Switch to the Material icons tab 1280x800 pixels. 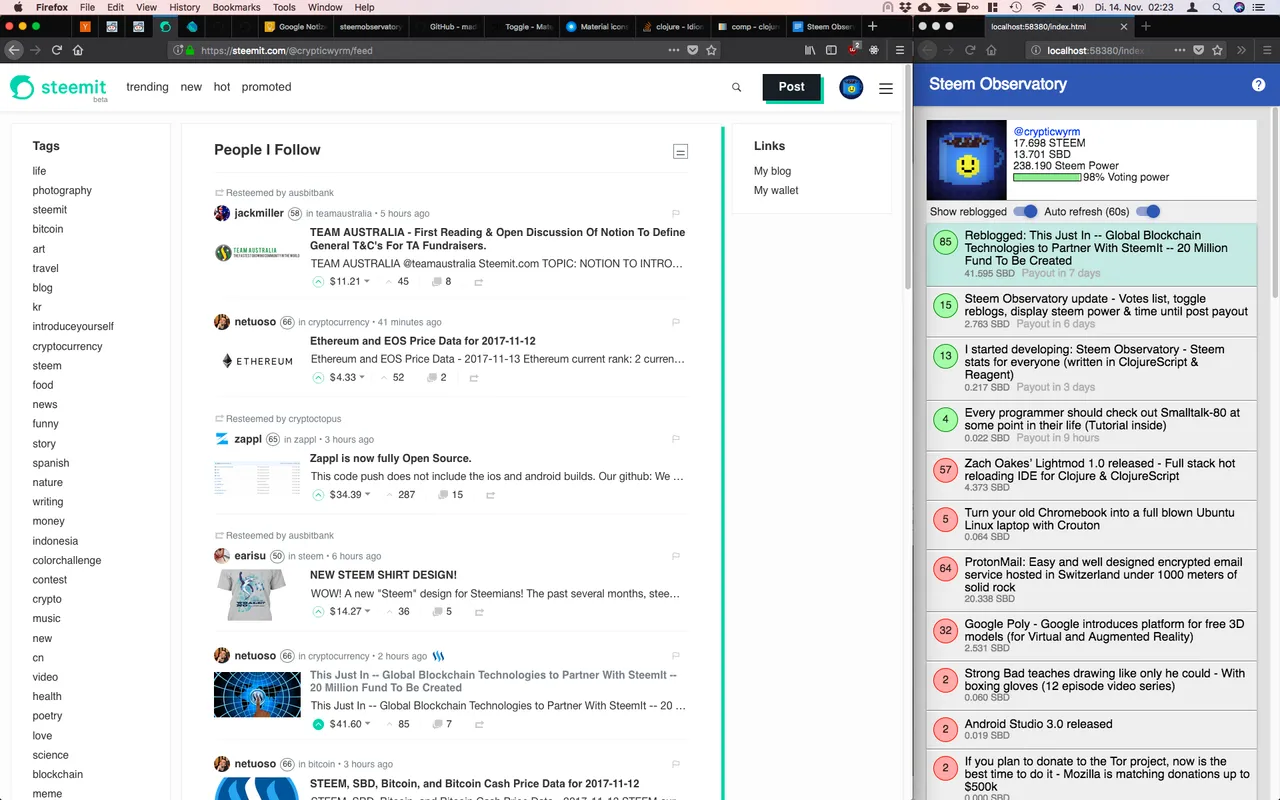point(597,27)
